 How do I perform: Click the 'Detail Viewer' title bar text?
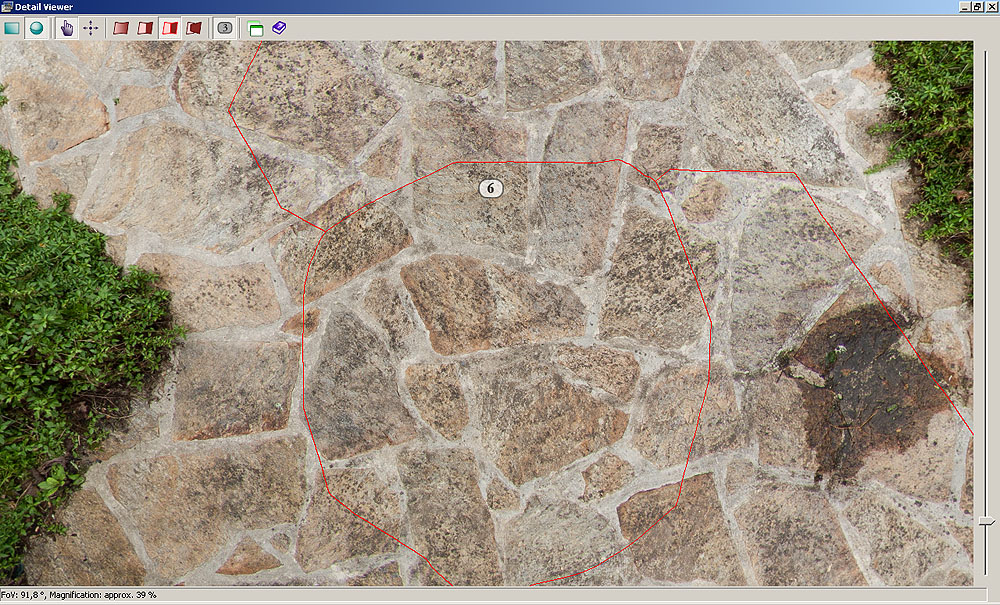(x=44, y=7)
